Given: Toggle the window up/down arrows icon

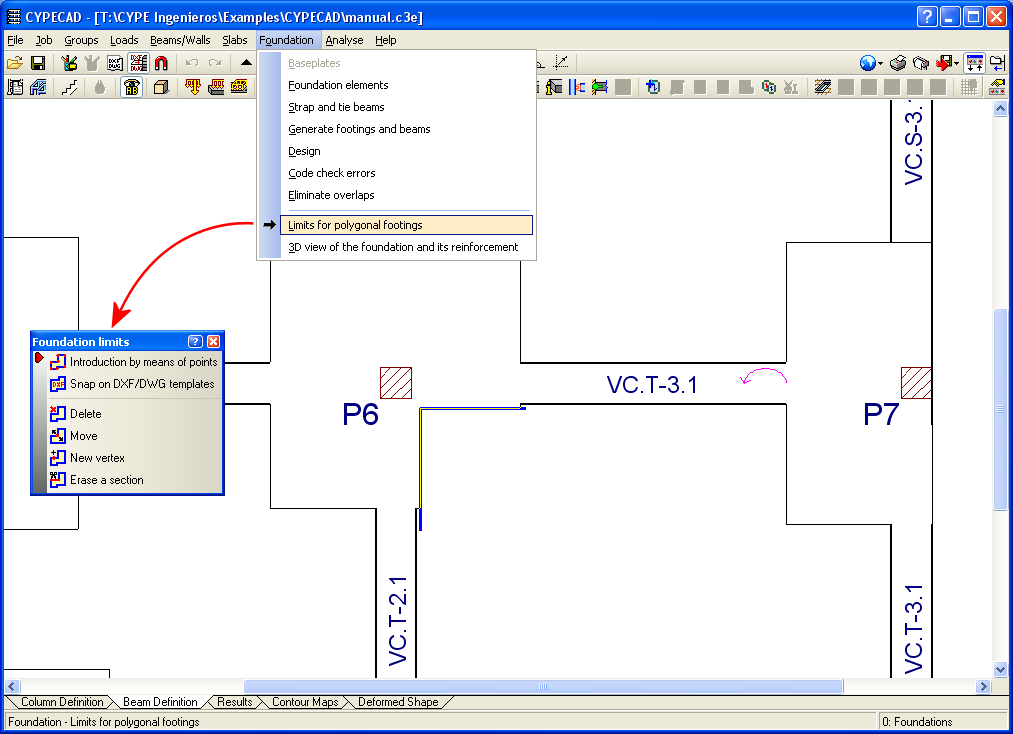Looking at the screenshot, I should click(974, 63).
